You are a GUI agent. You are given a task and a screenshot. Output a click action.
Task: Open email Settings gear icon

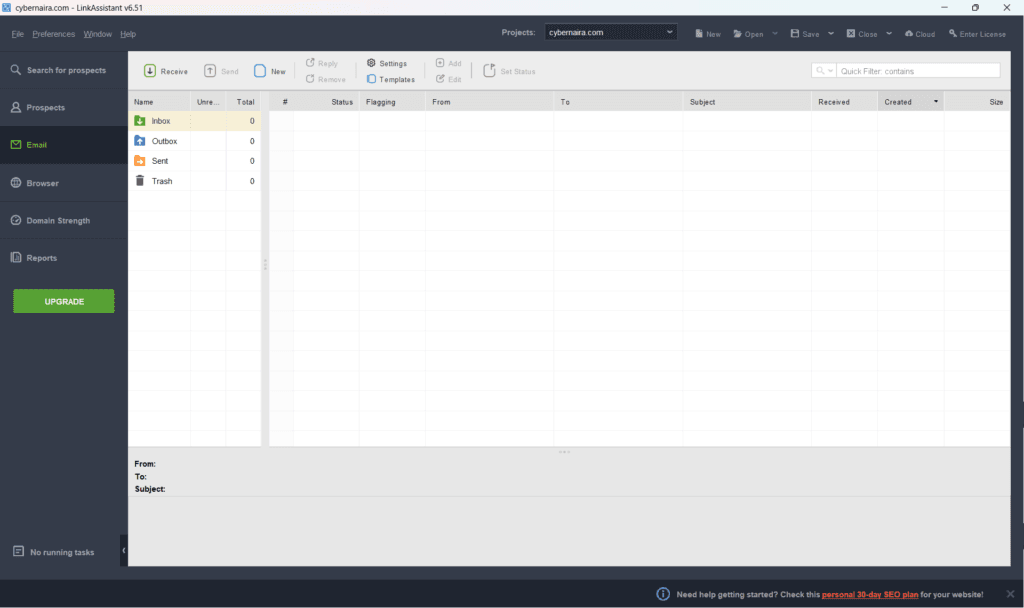(371, 63)
